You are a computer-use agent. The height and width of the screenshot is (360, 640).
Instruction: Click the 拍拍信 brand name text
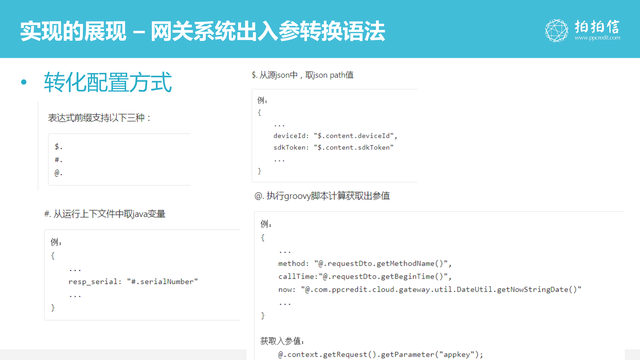tap(597, 26)
